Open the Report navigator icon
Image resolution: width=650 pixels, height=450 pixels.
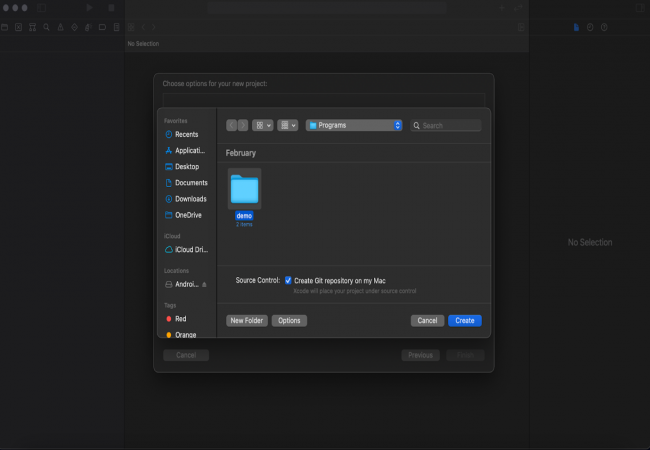click(116, 27)
